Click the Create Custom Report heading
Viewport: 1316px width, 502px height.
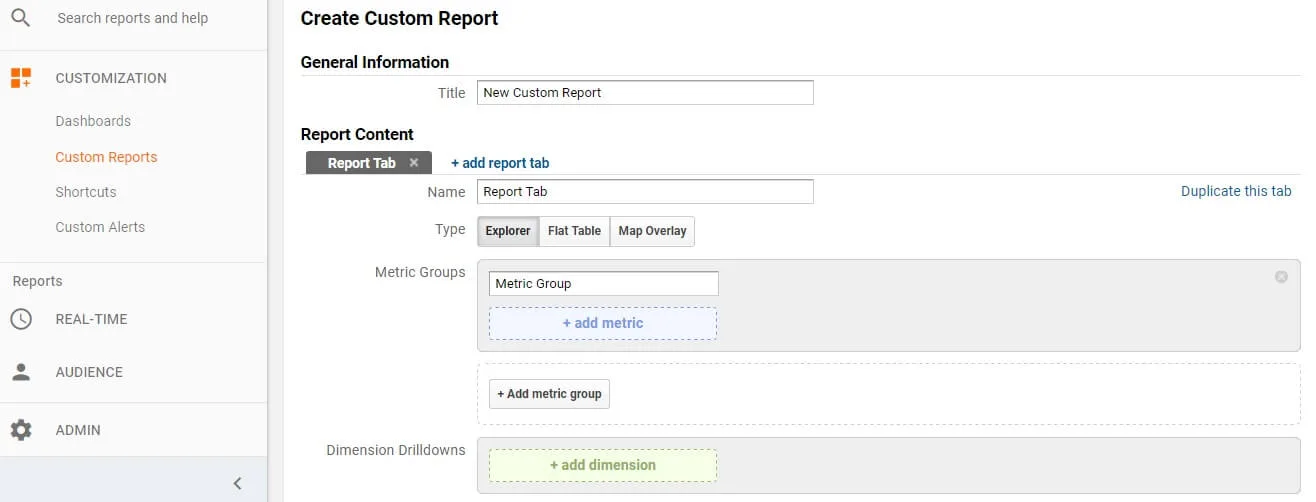point(399,18)
